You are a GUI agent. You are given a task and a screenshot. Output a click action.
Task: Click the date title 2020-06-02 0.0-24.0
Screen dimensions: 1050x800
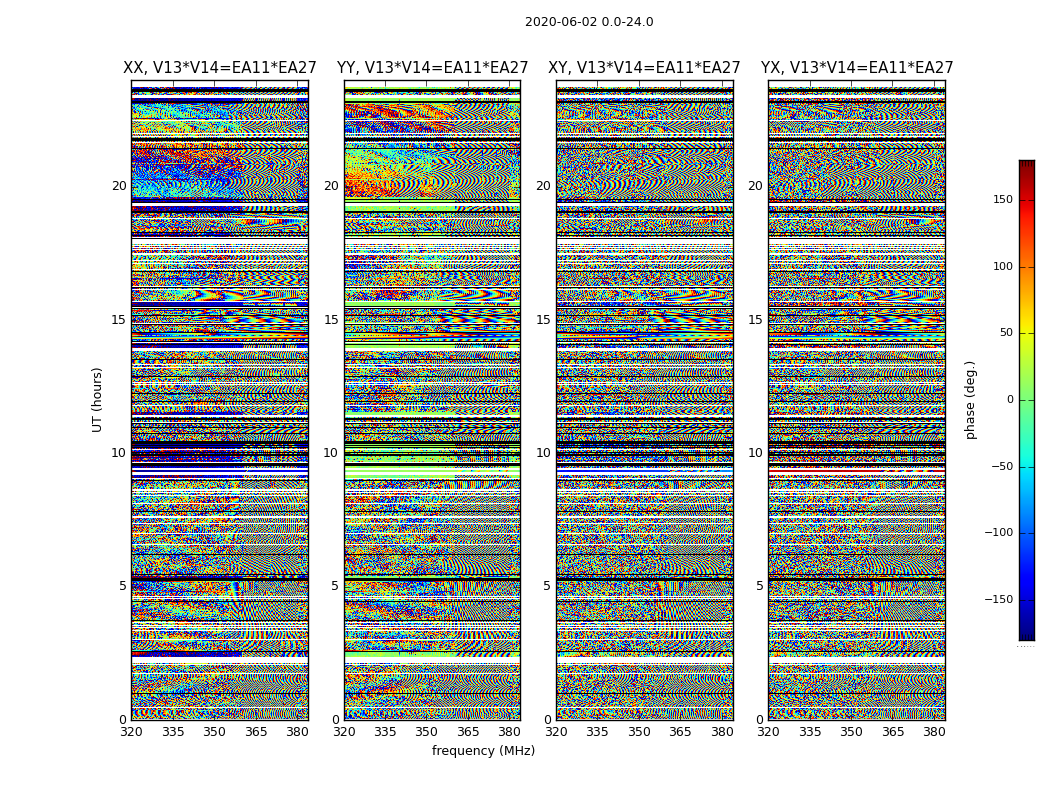point(589,22)
